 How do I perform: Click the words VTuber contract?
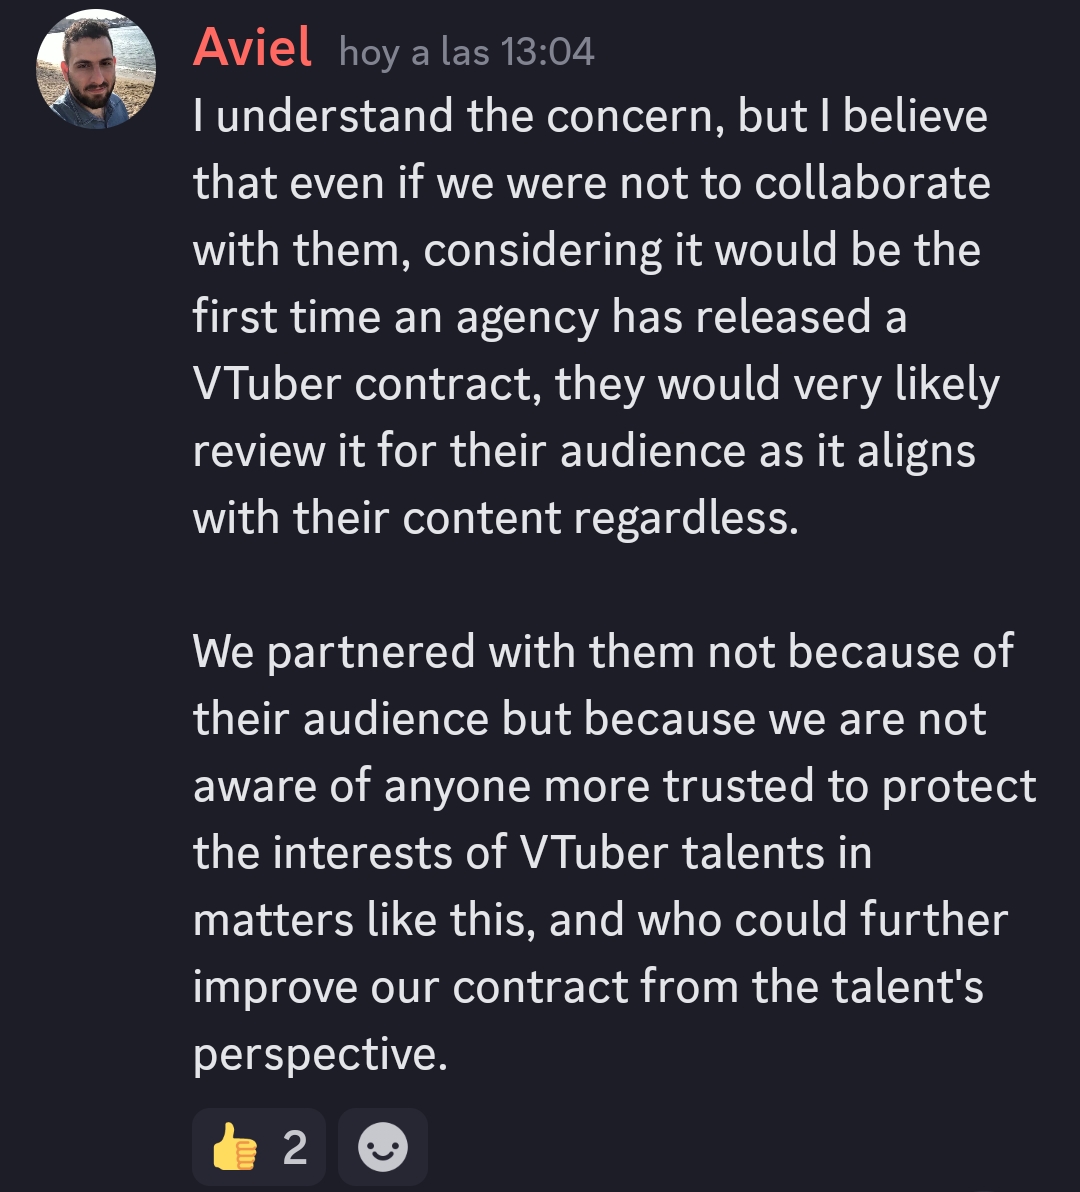click(x=367, y=384)
